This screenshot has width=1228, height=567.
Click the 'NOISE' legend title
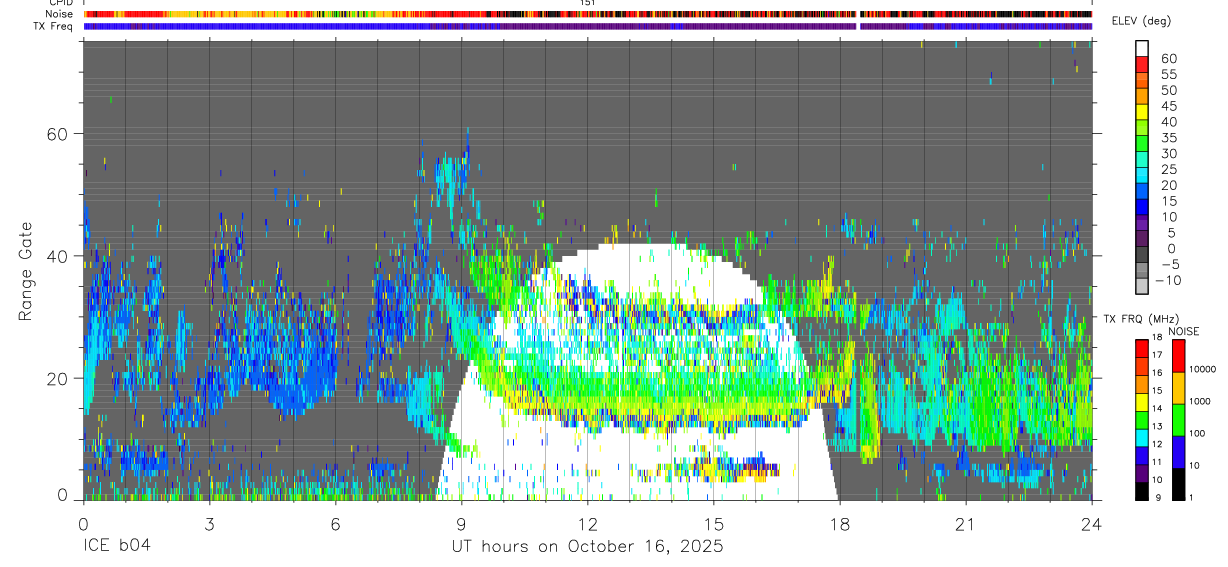pyautogui.click(x=1183, y=331)
